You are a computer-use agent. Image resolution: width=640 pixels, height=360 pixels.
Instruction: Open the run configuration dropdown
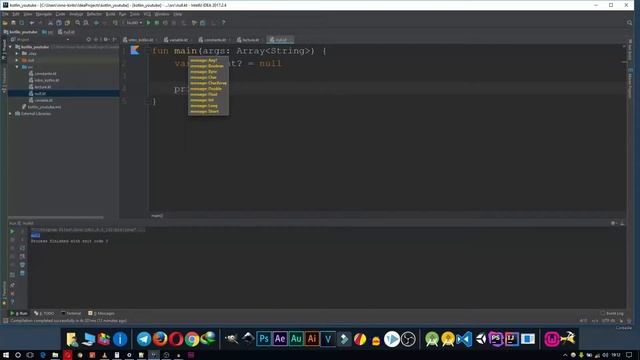(133, 23)
